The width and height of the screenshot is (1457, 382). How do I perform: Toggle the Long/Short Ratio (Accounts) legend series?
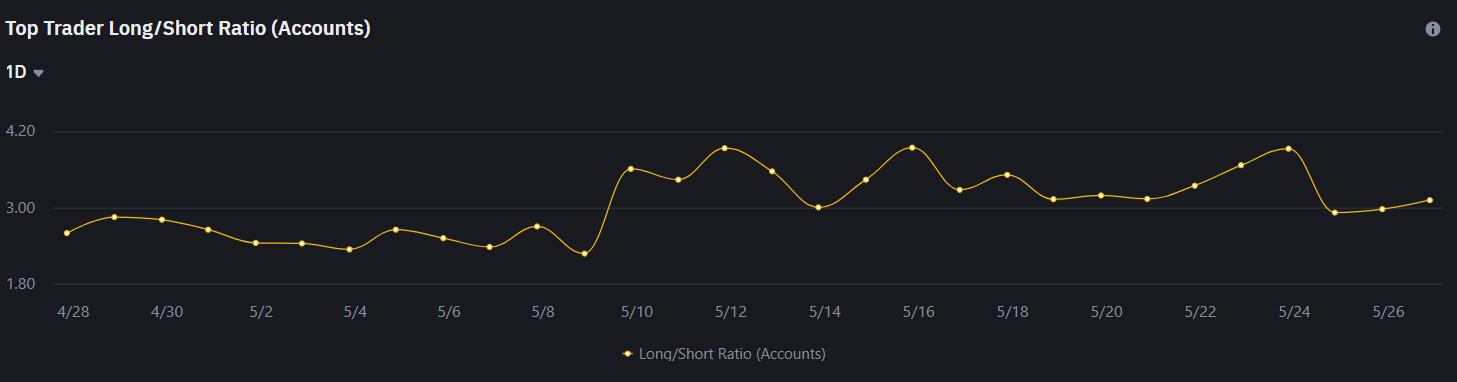coord(724,353)
